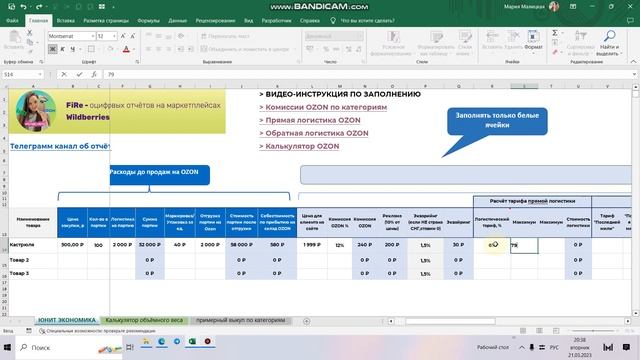This screenshot has width=640, height=360.
Task: Toggle align left in alignment group
Action: pos(148,49)
